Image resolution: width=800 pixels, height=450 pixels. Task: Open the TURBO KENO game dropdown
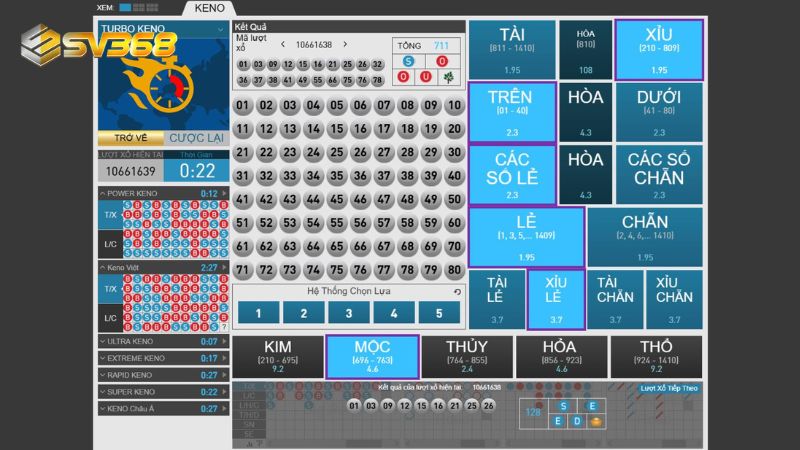pos(219,31)
